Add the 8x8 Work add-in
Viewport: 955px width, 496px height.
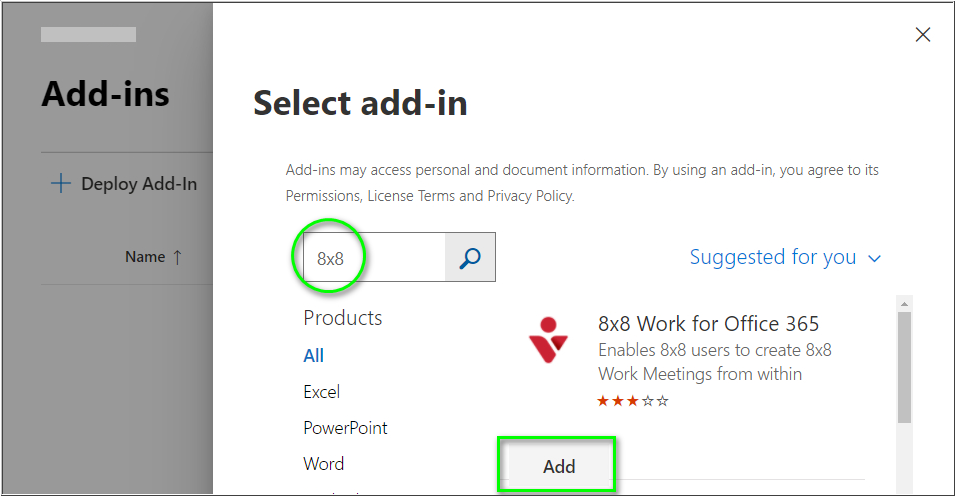click(x=559, y=466)
